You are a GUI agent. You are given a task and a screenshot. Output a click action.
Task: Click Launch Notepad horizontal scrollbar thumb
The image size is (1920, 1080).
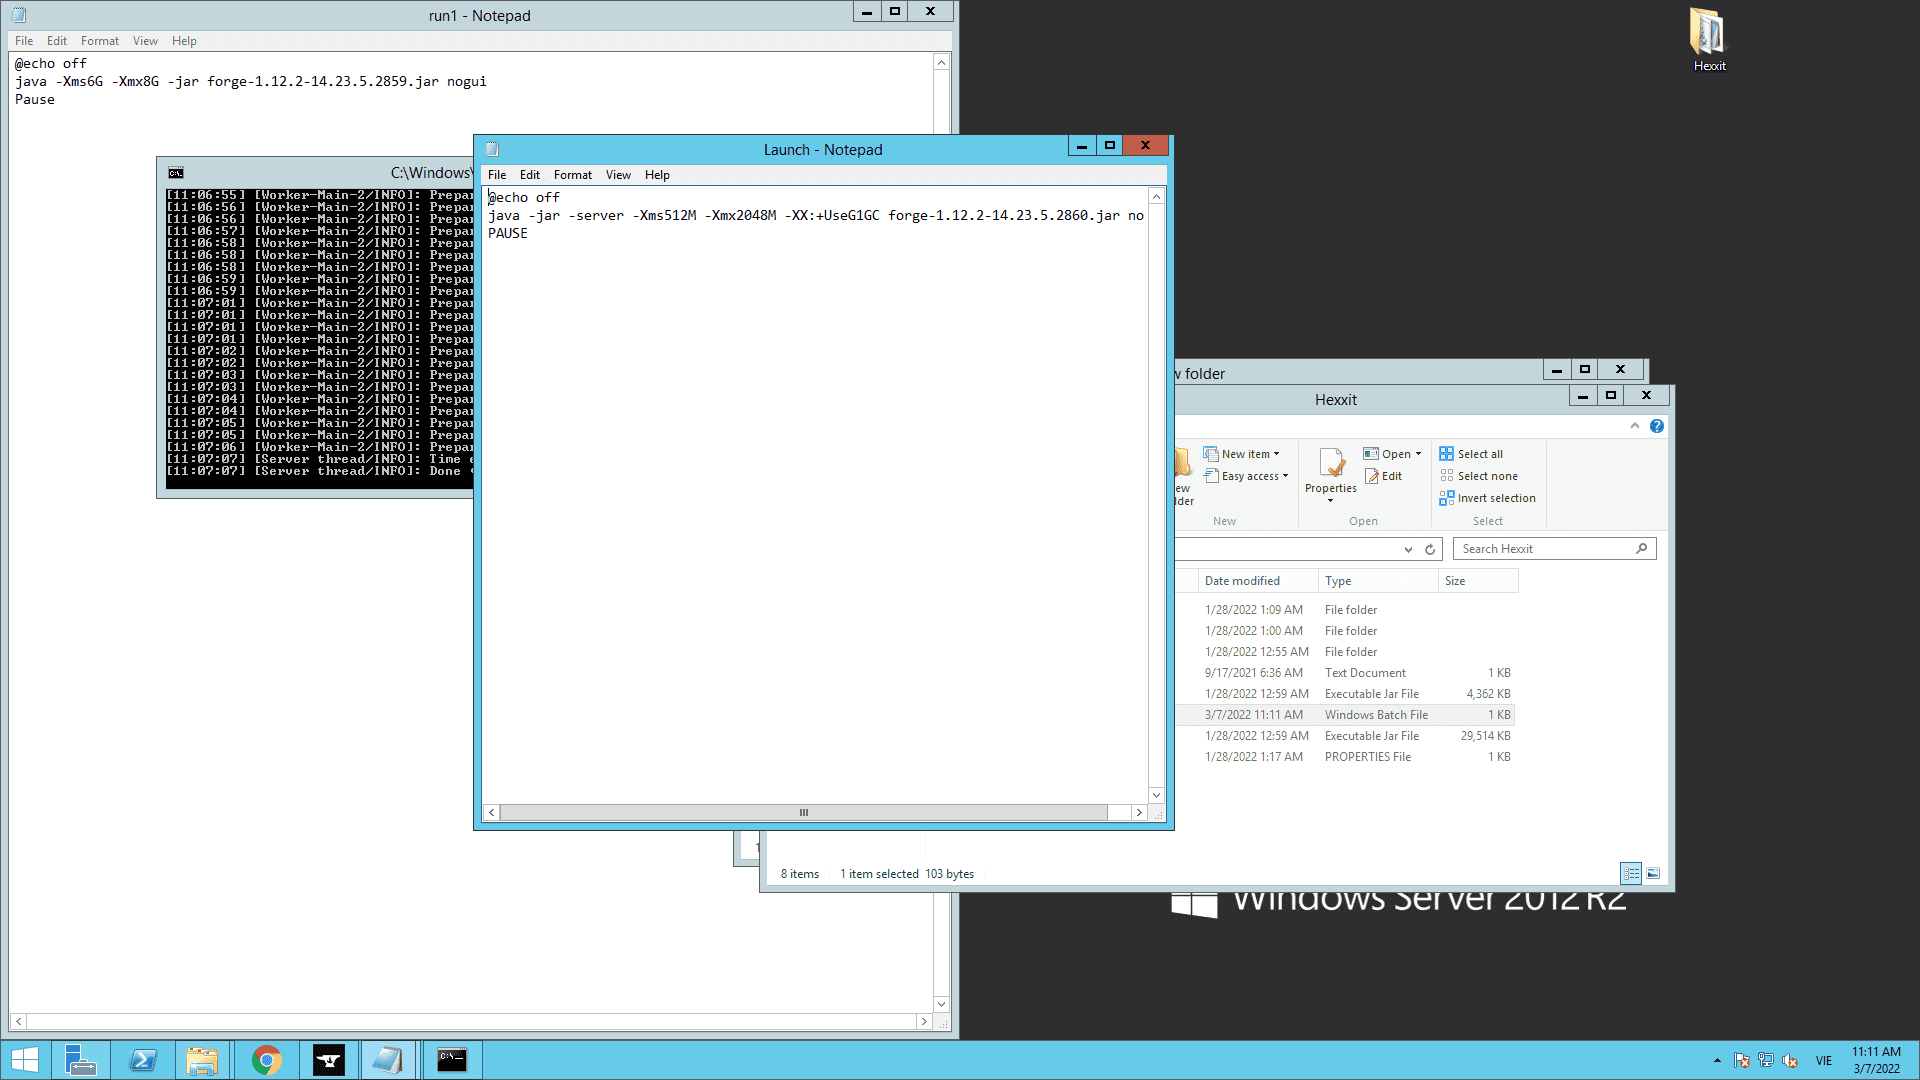click(x=803, y=813)
